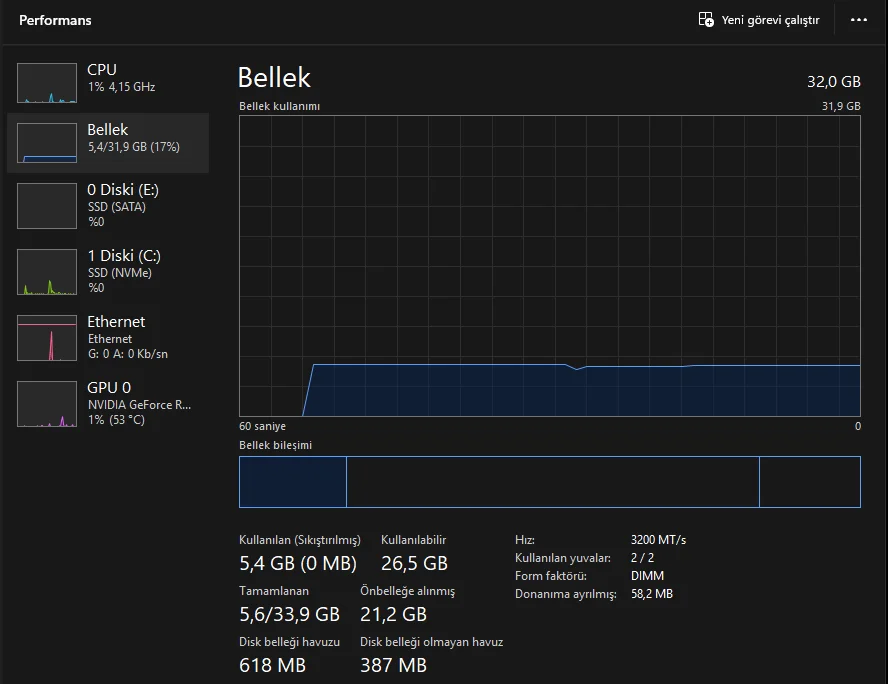Click the 2 / 2 slots value

[x=642, y=558]
